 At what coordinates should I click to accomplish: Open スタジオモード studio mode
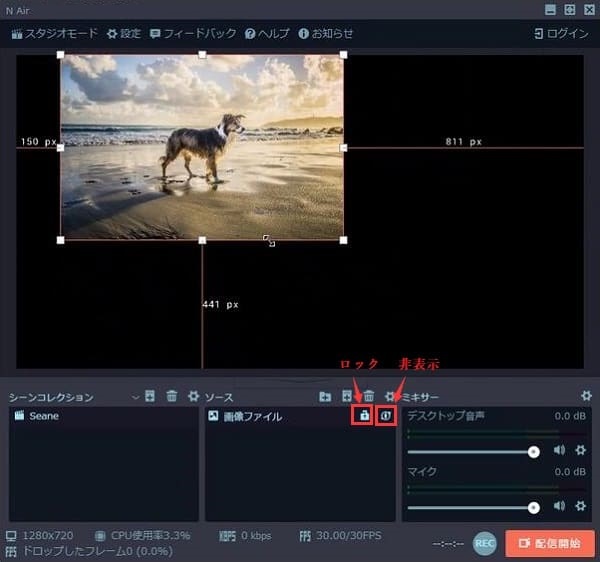(x=54, y=34)
